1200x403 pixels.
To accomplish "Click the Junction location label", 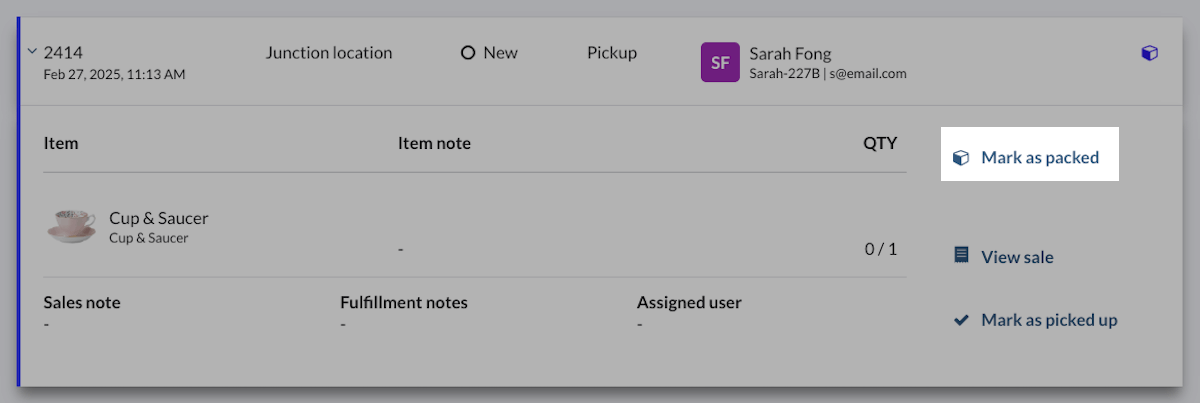I will tap(328, 53).
